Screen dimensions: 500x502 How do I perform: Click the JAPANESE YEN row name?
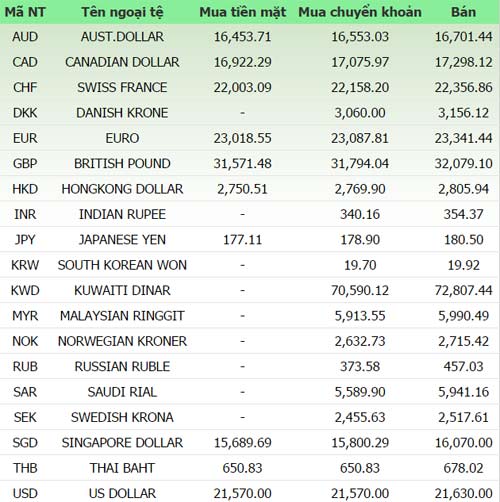pos(122,240)
